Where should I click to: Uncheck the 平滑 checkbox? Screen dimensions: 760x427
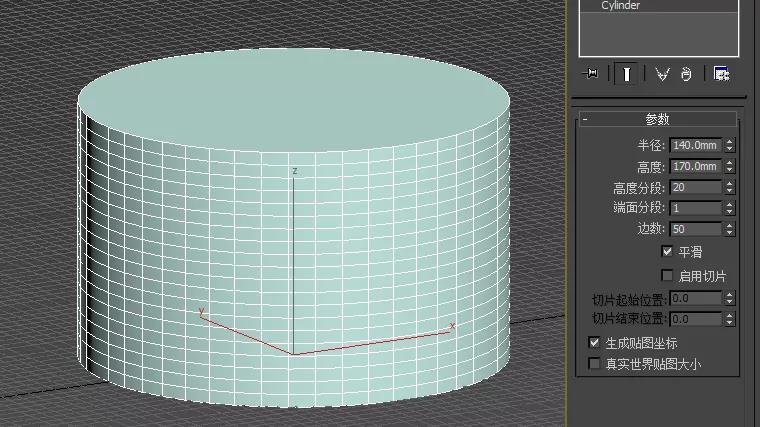667,251
